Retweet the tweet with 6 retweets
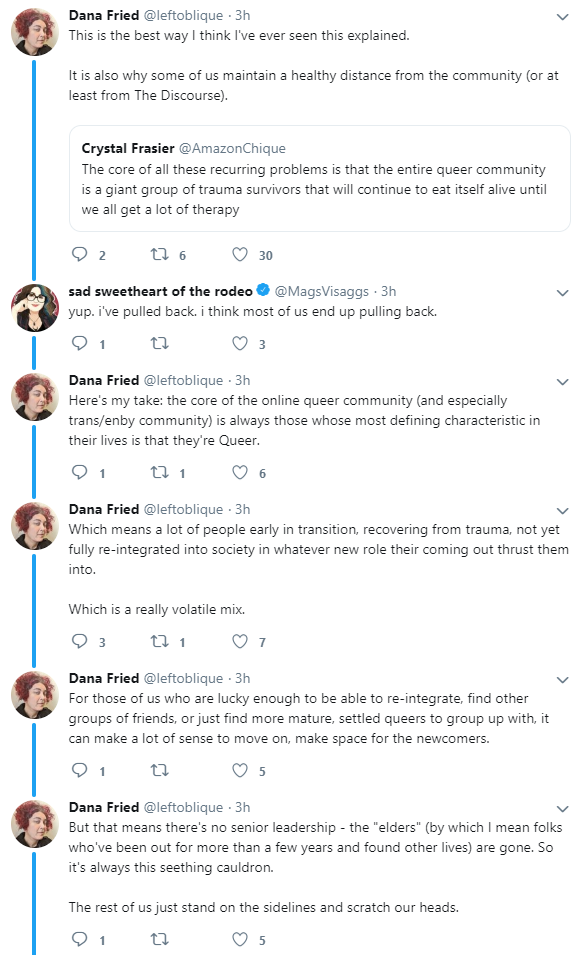The image size is (585, 955). pyautogui.click(x=159, y=254)
